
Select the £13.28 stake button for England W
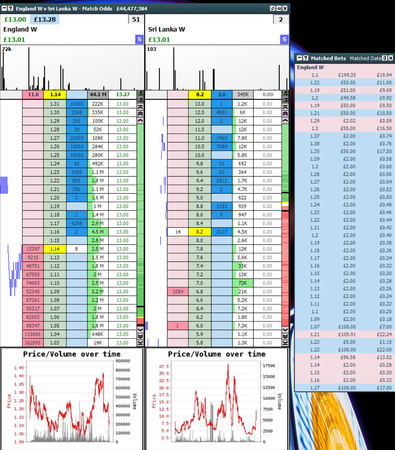click(45, 19)
